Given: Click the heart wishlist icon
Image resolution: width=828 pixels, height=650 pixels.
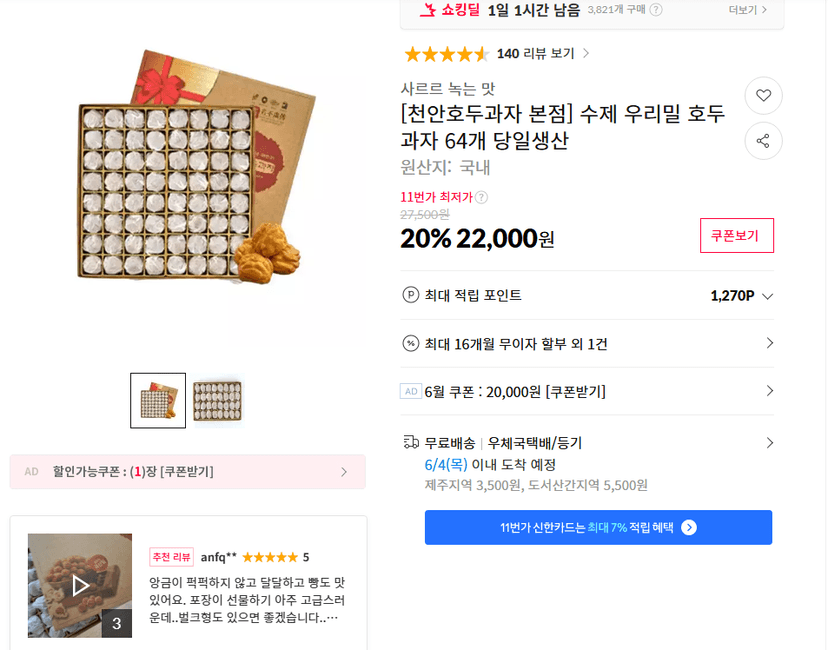Looking at the screenshot, I should (x=763, y=96).
